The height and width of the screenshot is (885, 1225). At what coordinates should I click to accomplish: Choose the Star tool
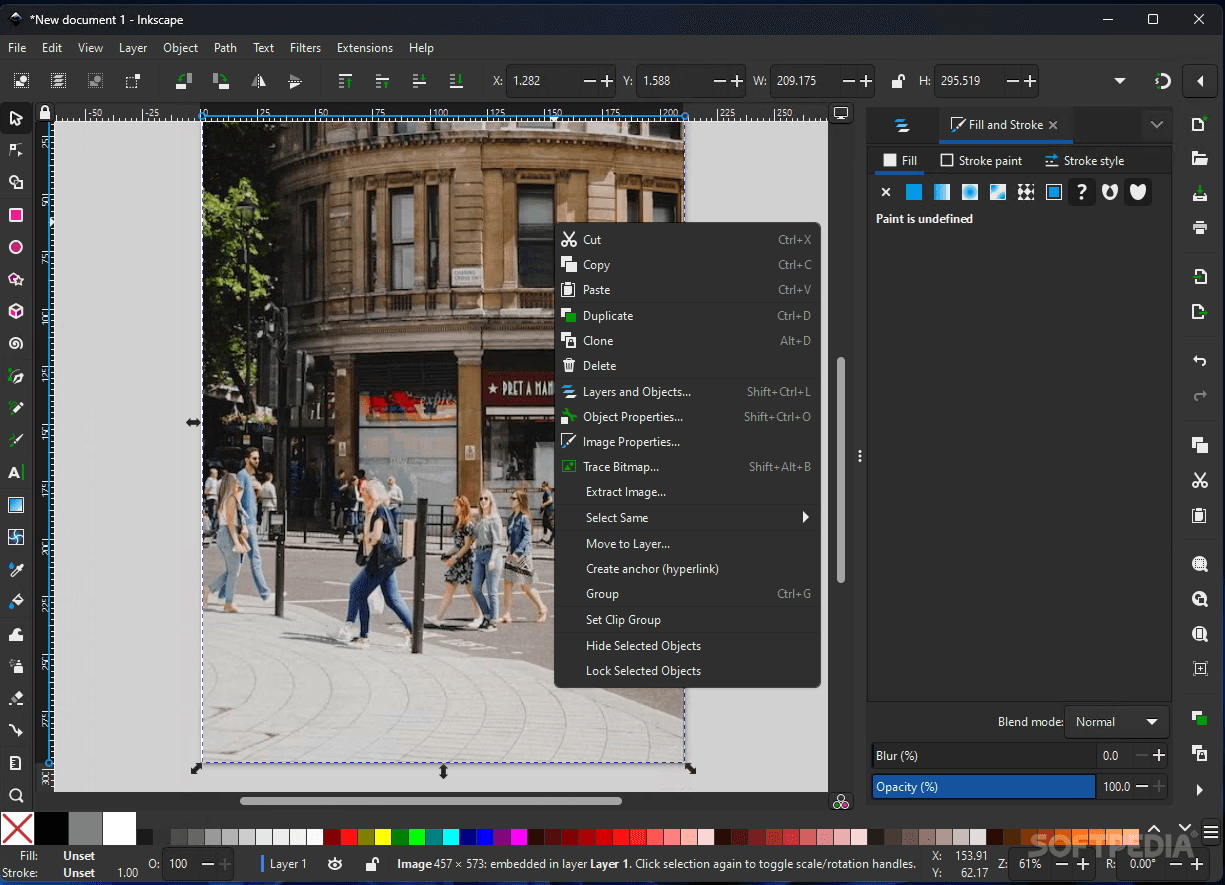click(x=16, y=279)
